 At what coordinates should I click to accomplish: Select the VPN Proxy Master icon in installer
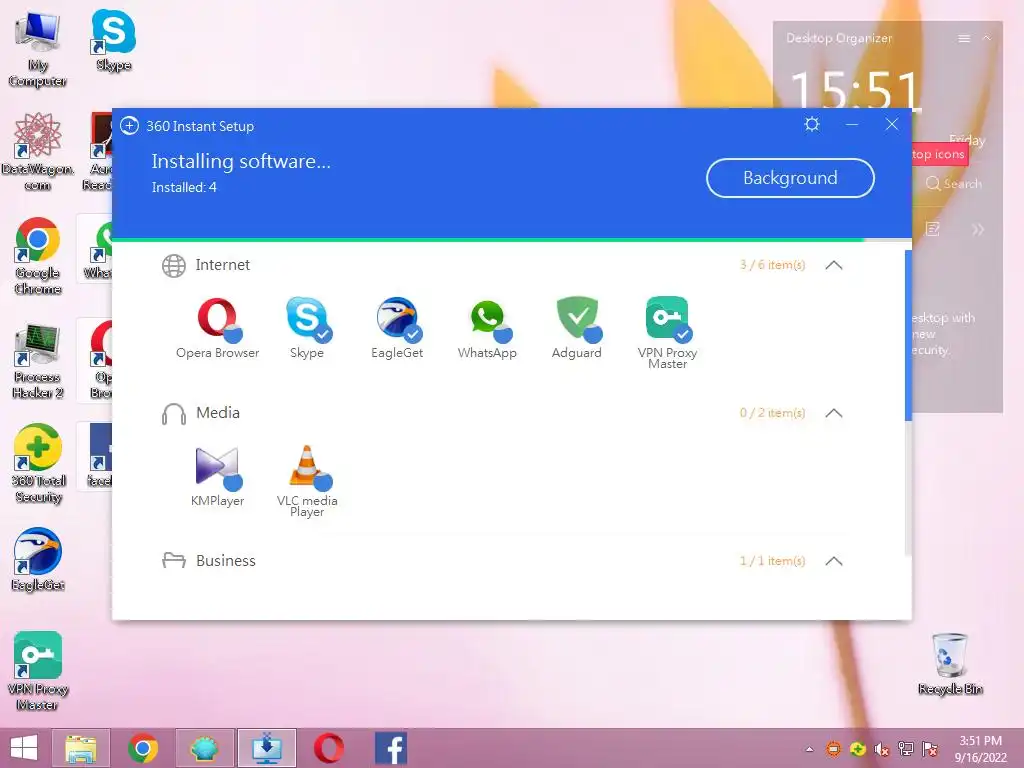pos(667,319)
